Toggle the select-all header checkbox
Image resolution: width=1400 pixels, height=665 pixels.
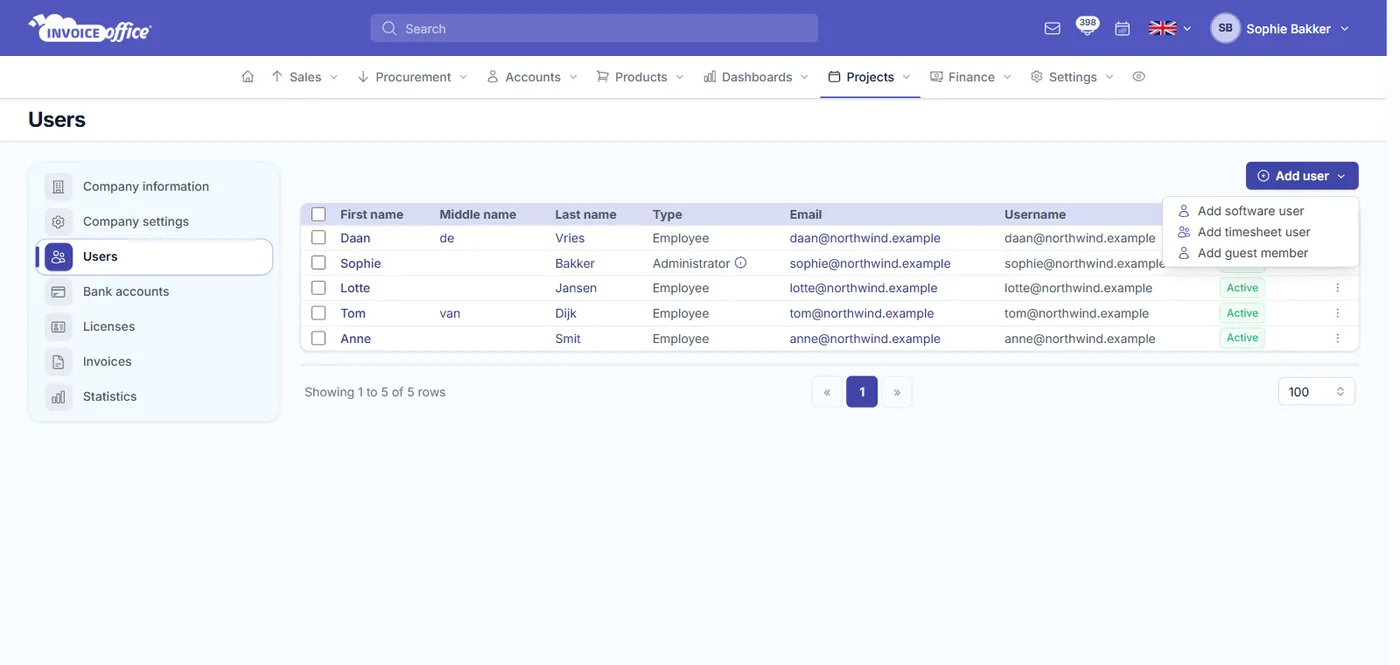tap(318, 214)
